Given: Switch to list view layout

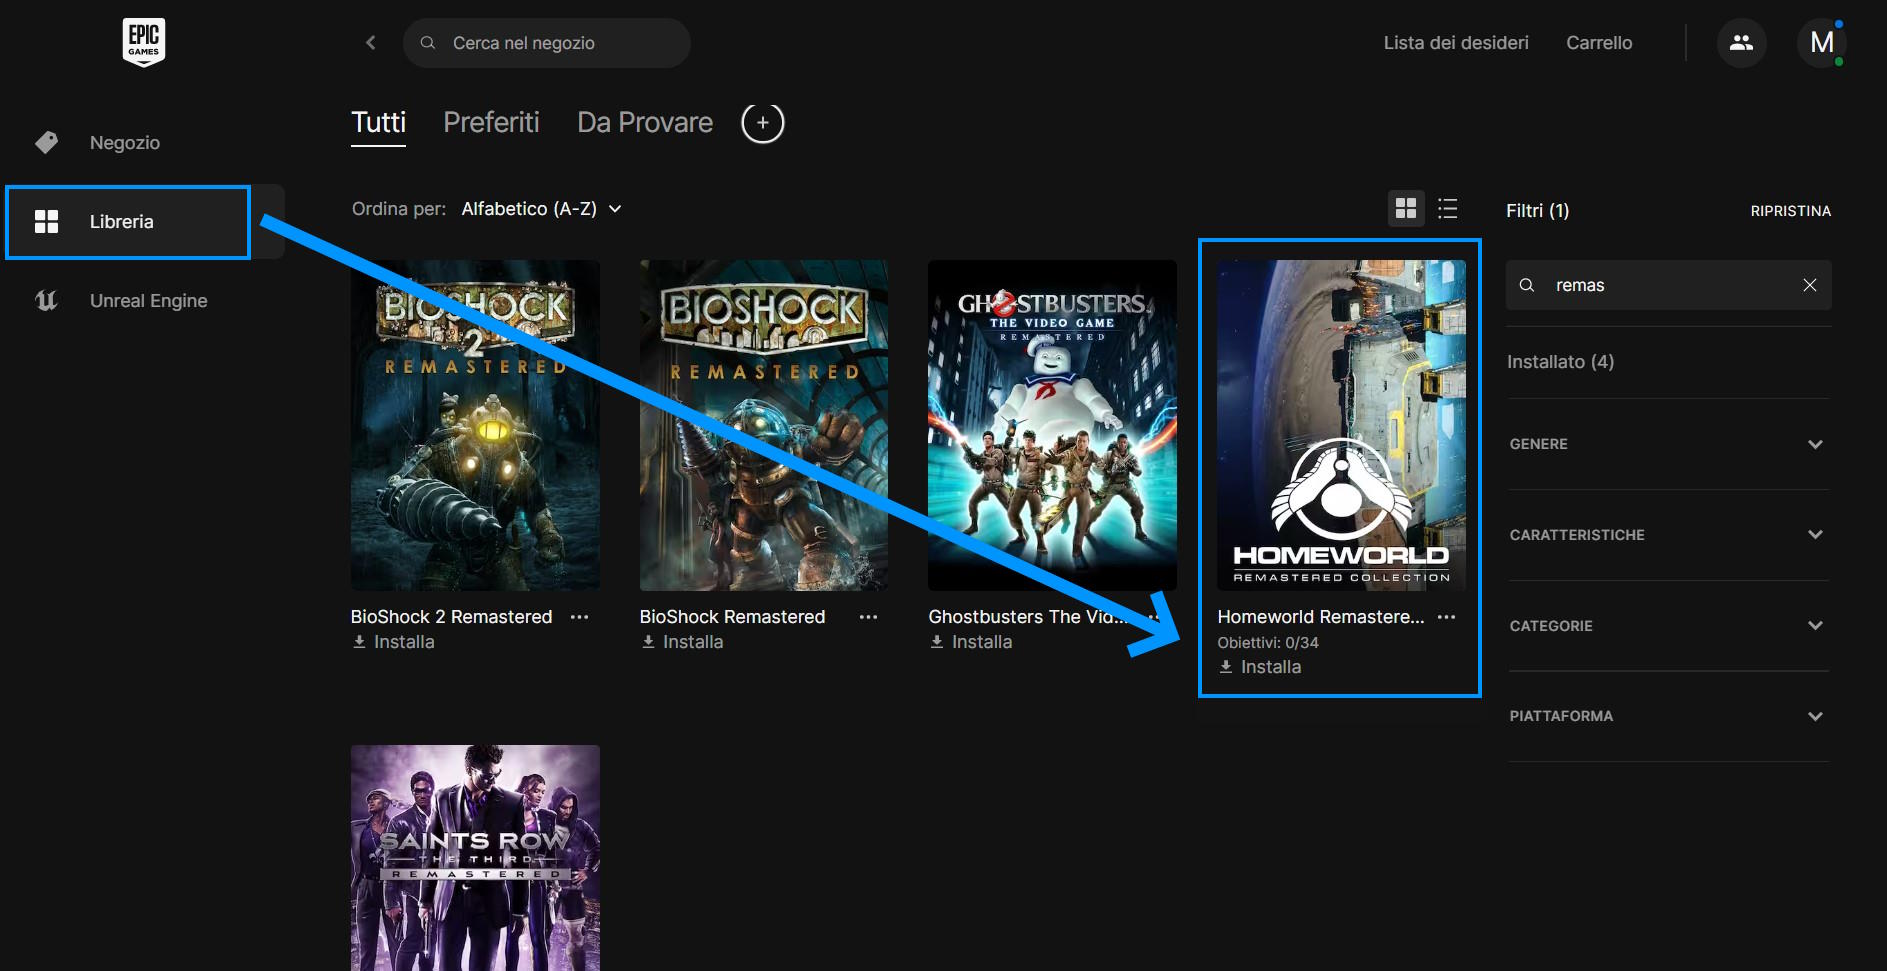Looking at the screenshot, I should click(x=1447, y=208).
